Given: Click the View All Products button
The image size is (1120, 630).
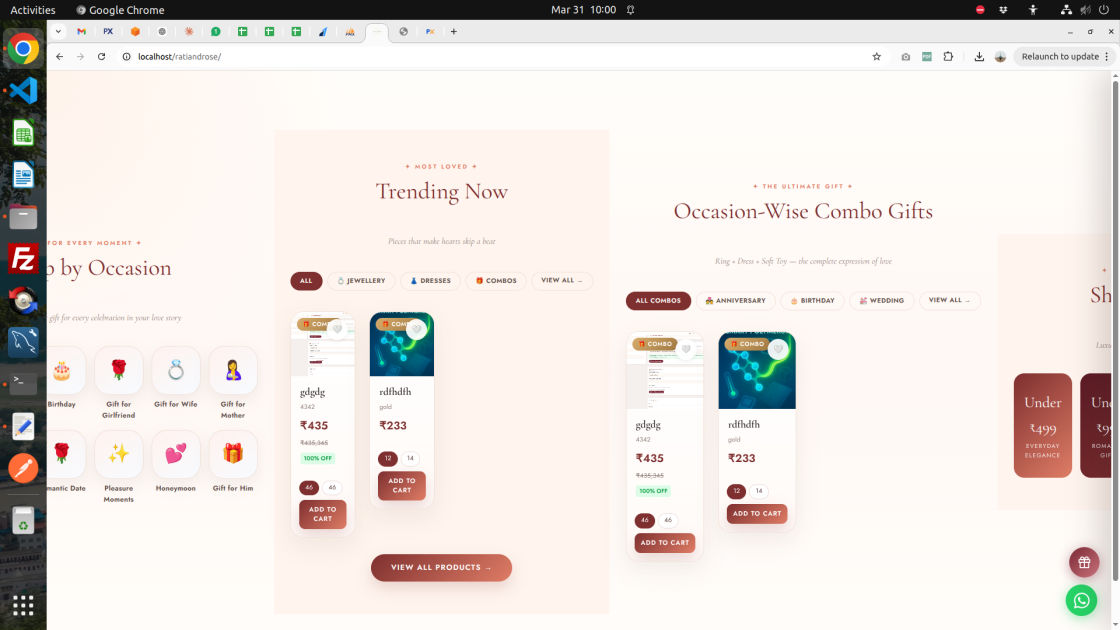Looking at the screenshot, I should point(441,568).
